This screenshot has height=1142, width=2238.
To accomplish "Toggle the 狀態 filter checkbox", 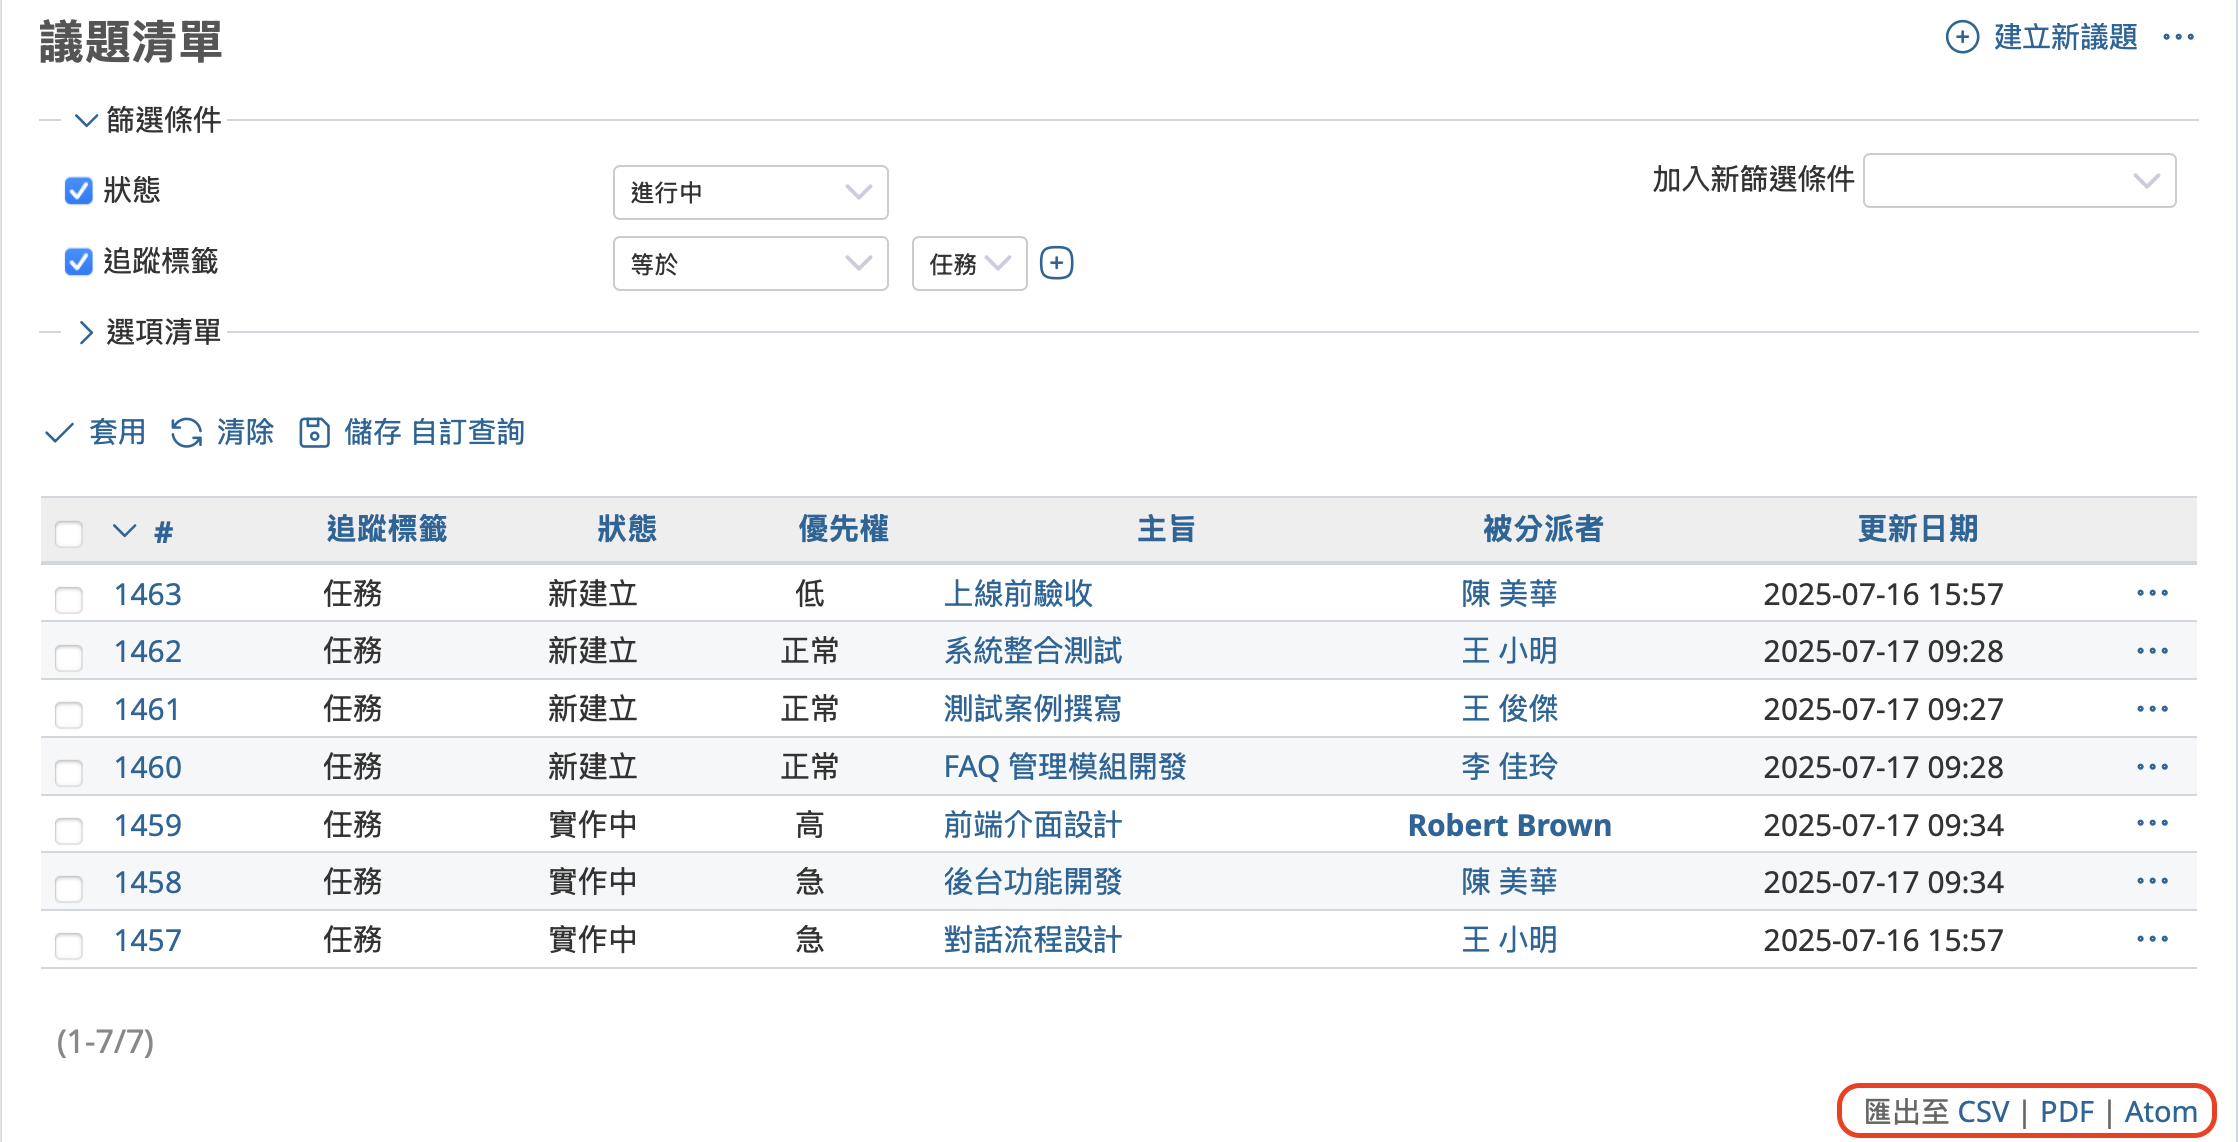I will [x=78, y=190].
